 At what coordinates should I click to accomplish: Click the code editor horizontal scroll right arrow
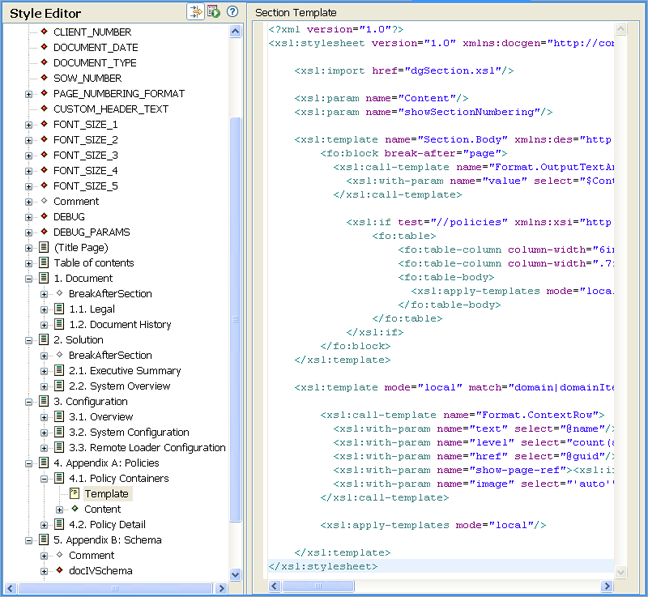point(607,585)
